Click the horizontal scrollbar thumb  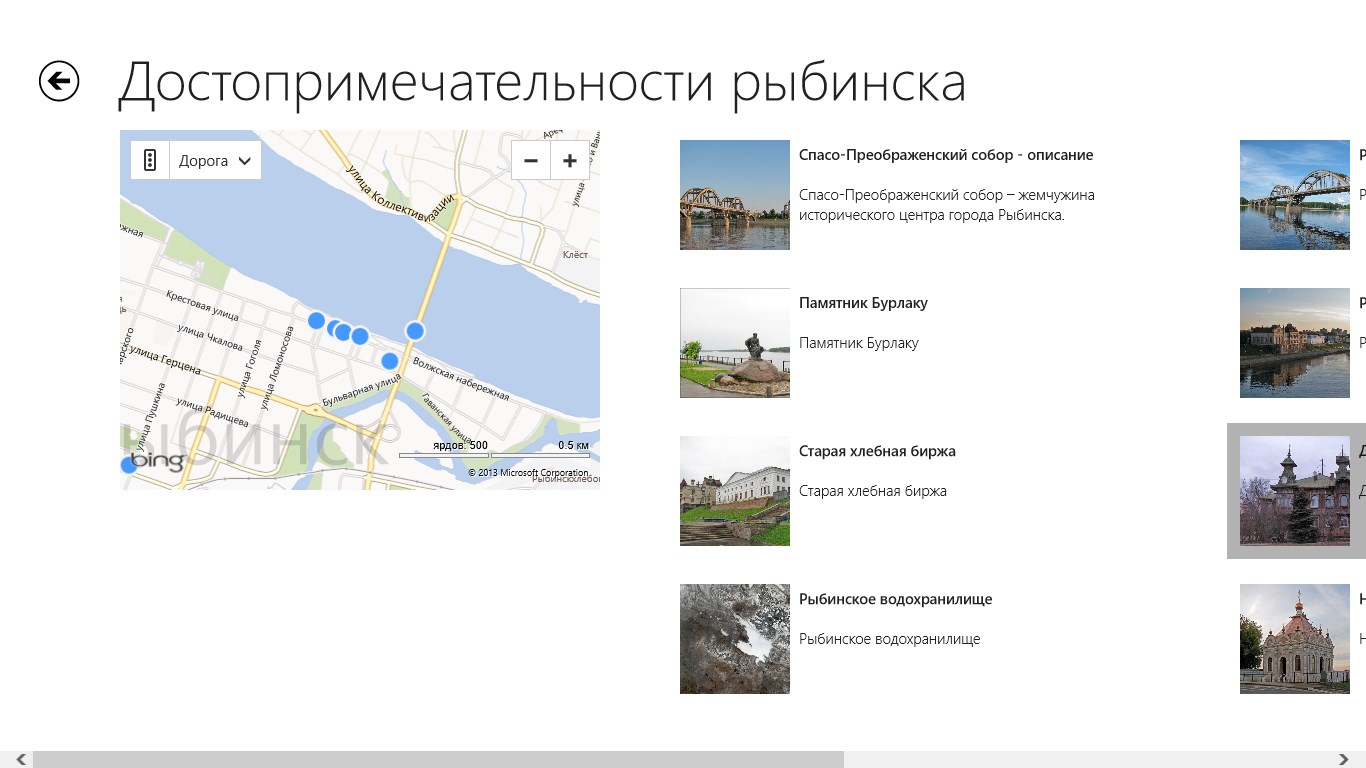pyautogui.click(x=438, y=760)
